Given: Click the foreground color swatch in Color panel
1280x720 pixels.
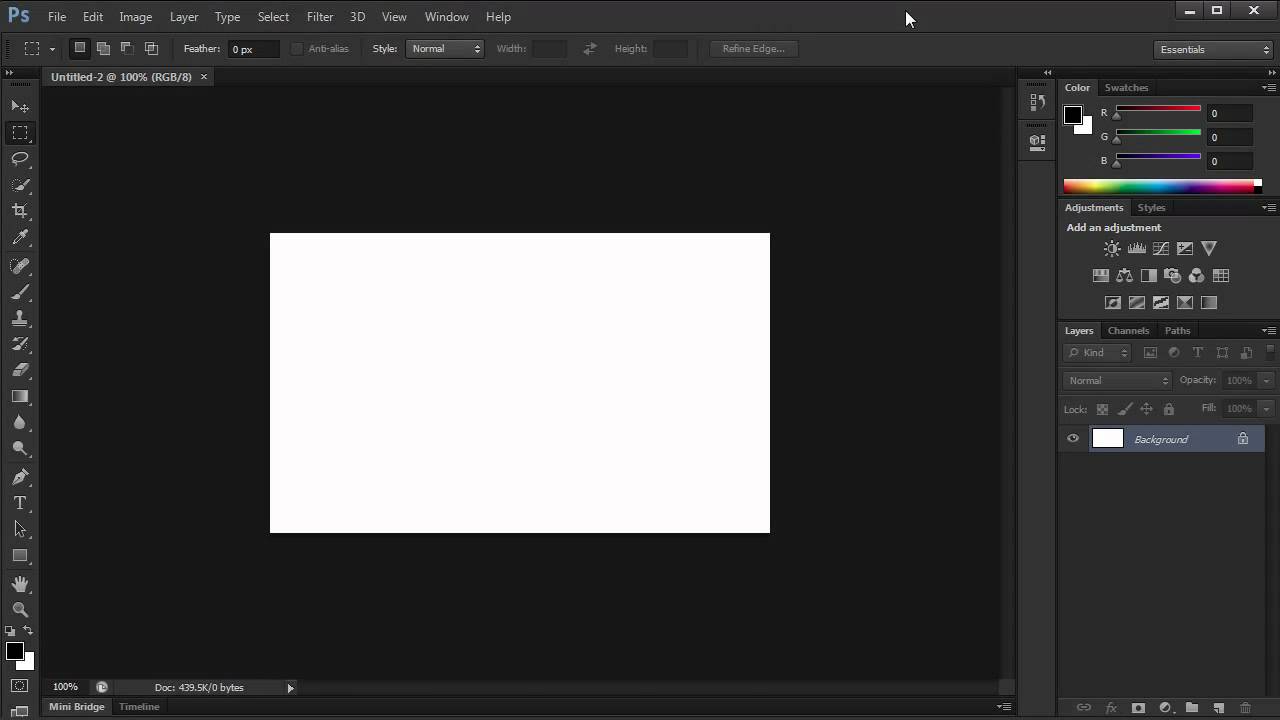Looking at the screenshot, I should (x=1073, y=115).
